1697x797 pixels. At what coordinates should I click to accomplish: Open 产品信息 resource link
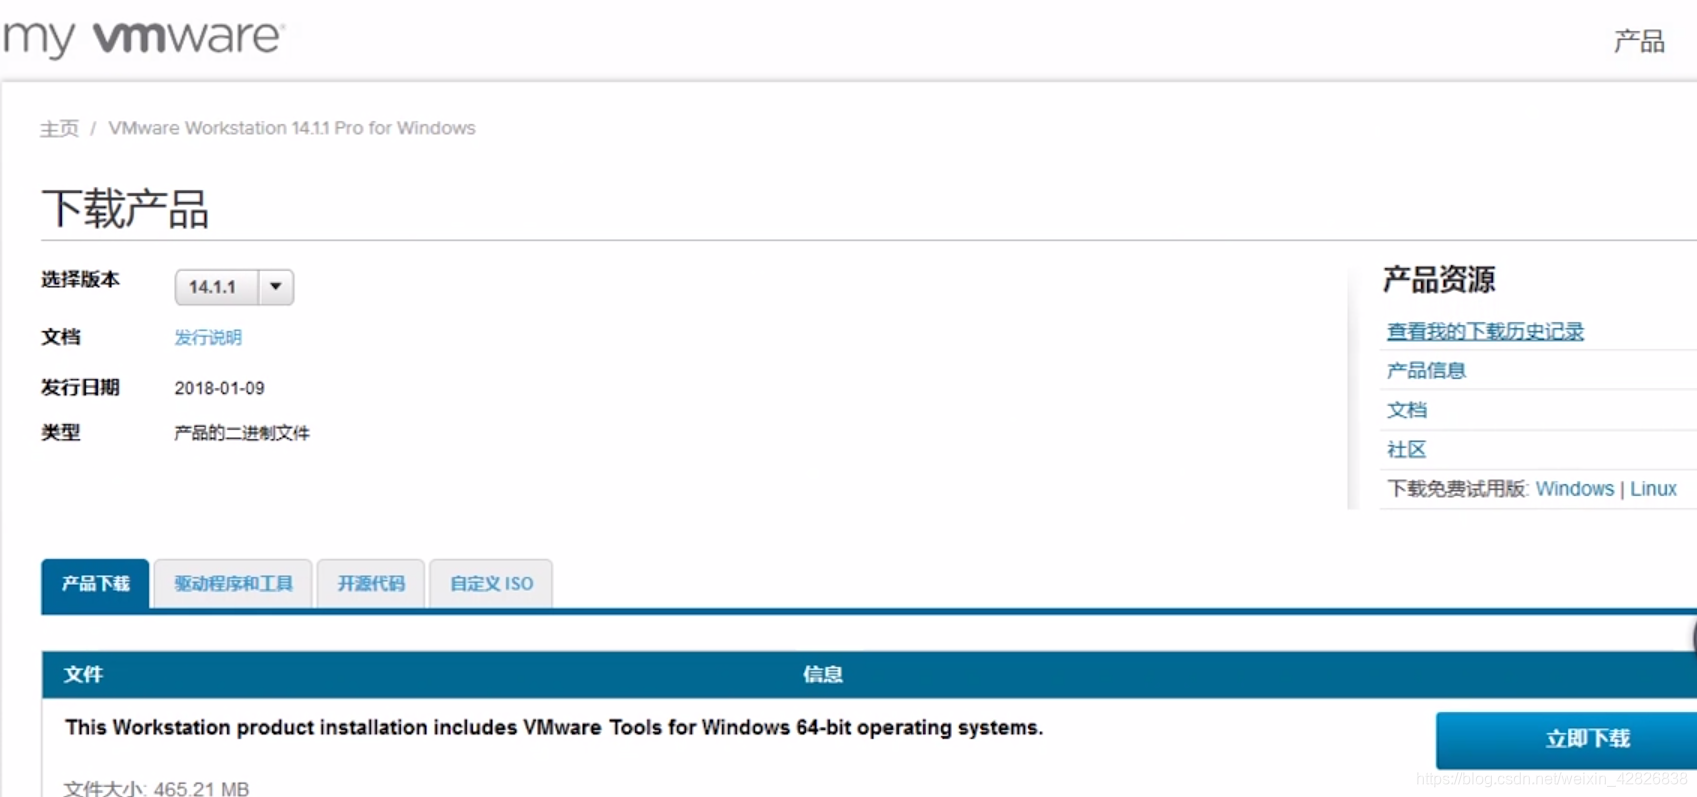(x=1426, y=370)
